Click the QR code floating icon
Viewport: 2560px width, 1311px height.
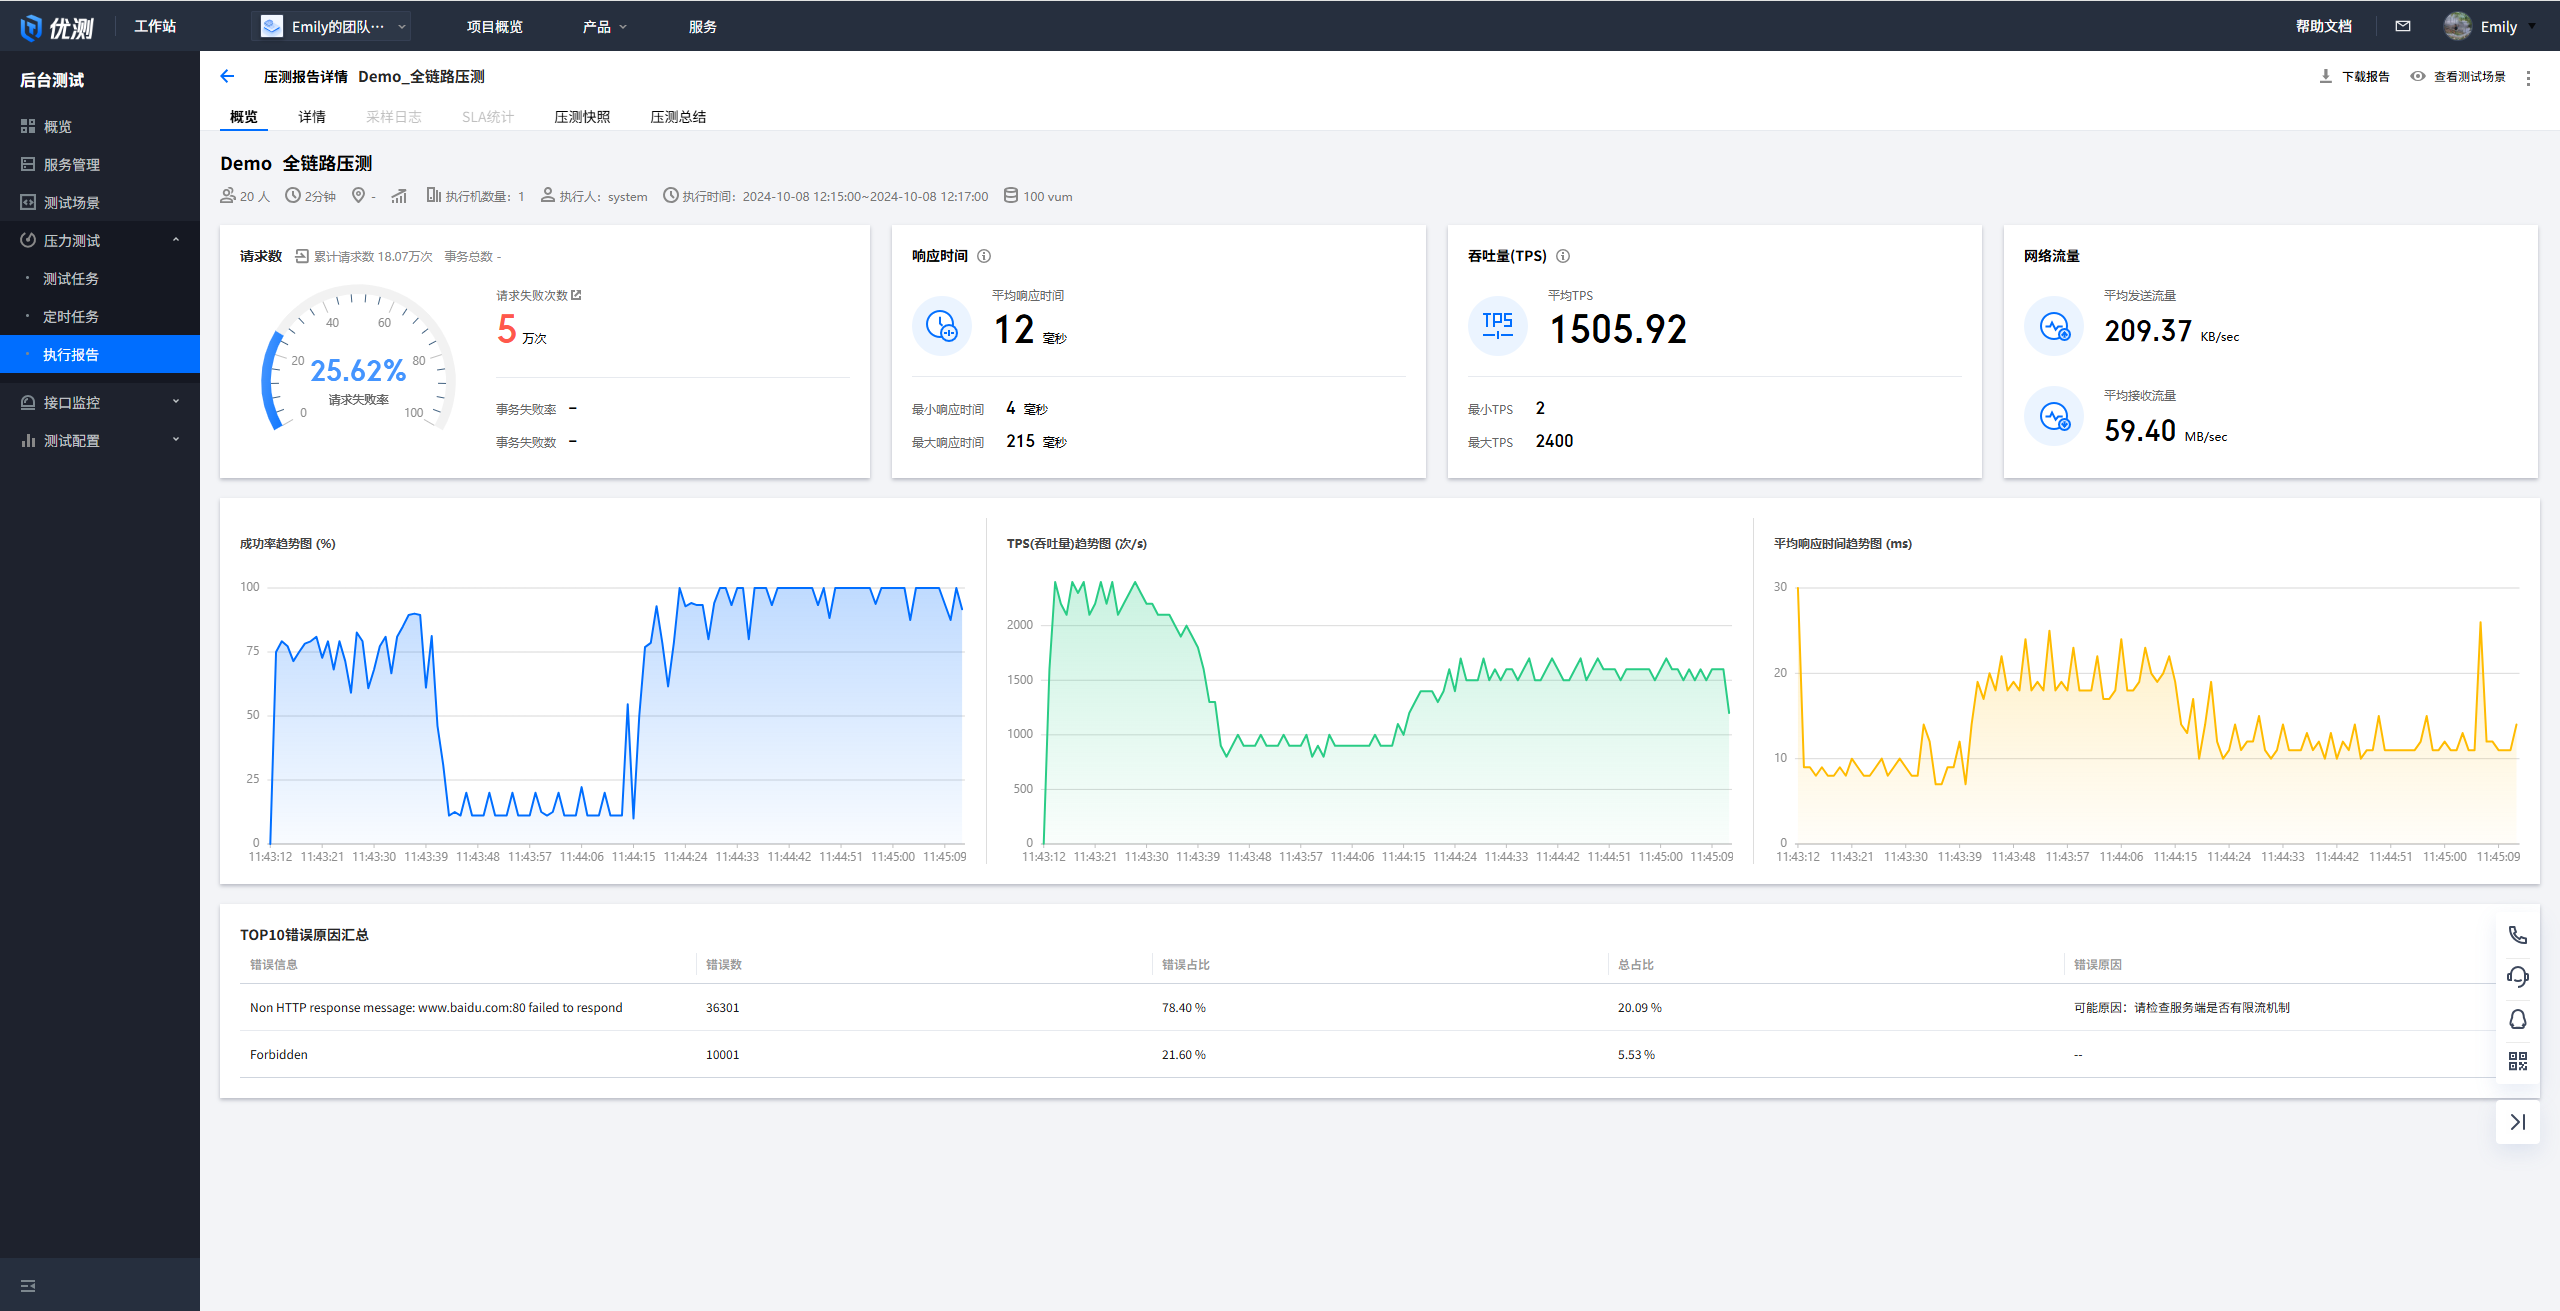tap(2517, 1061)
